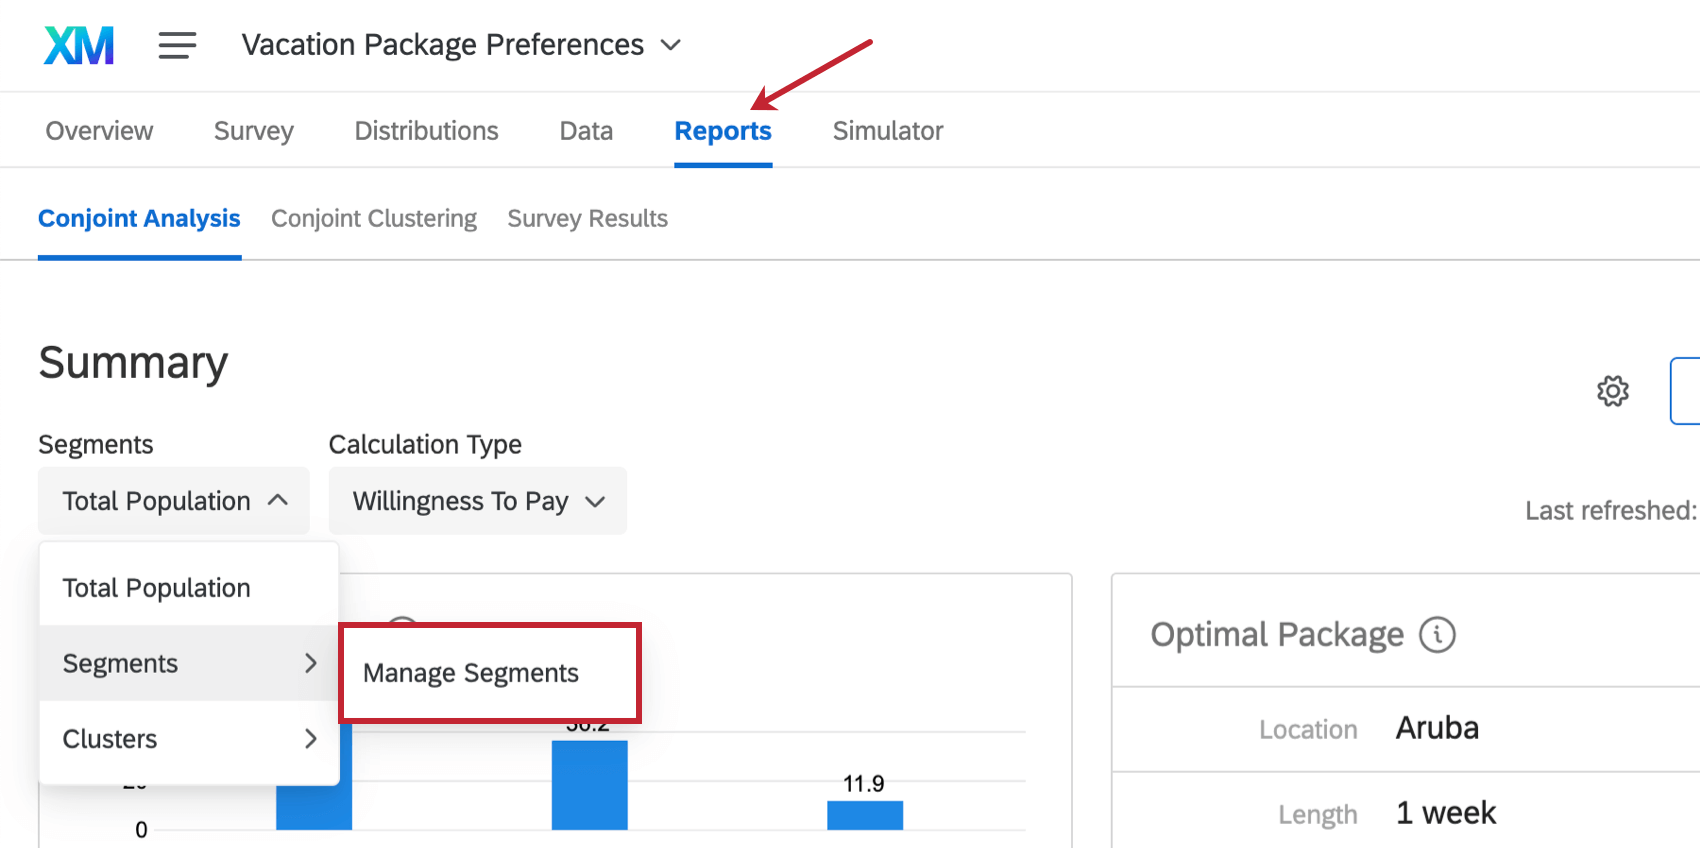Switch to Conjoint Clustering report
The width and height of the screenshot is (1700, 848).
[x=374, y=219]
